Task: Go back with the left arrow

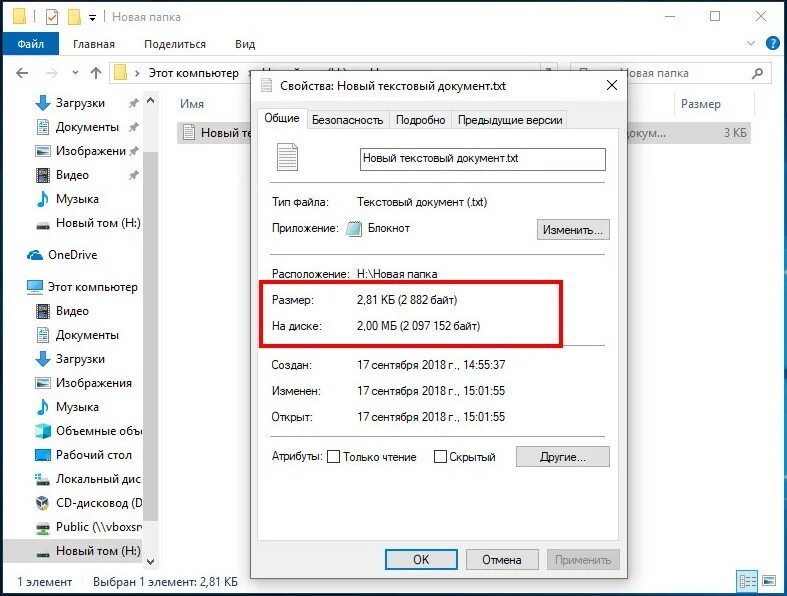Action: tap(22, 73)
